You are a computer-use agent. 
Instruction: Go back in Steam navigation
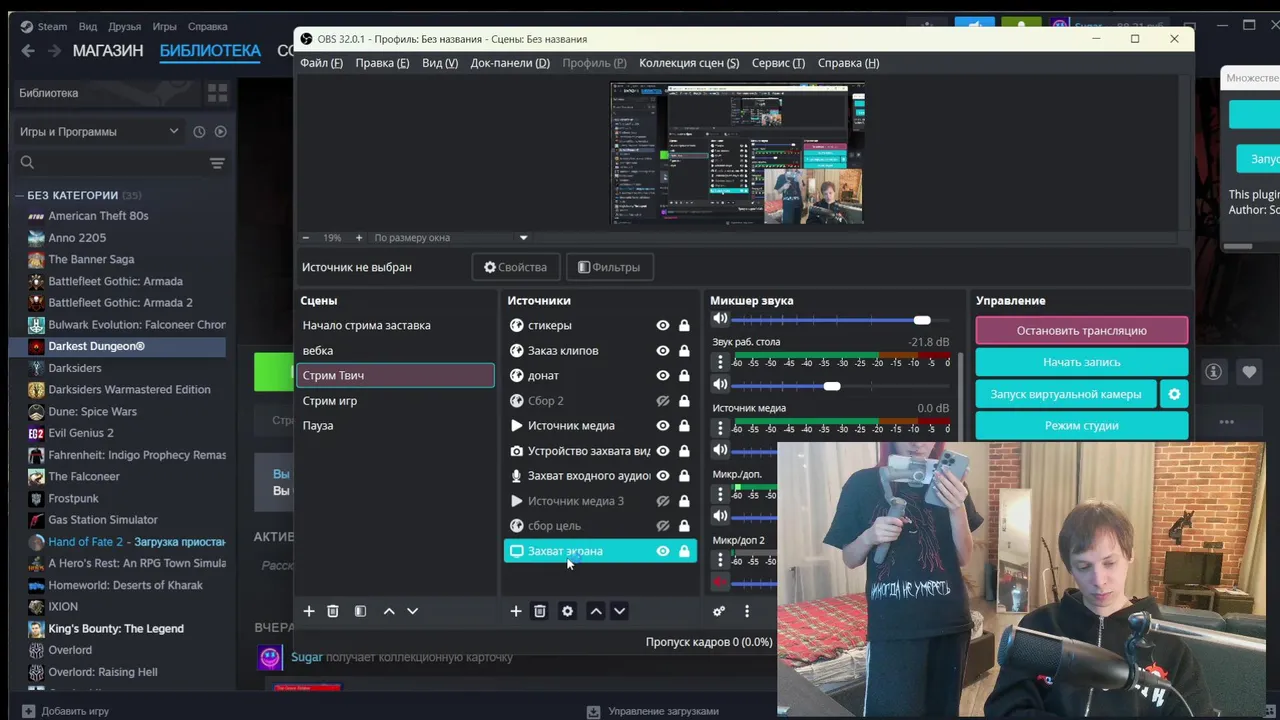28,51
